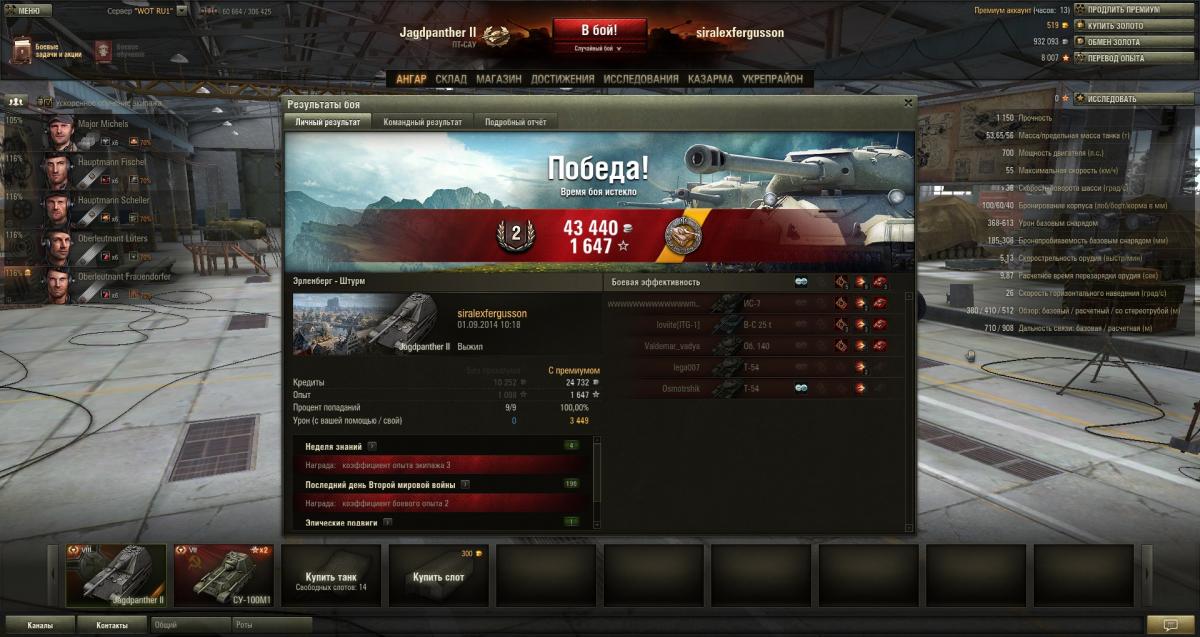Expand the Случайный бой battle type dropdown
This screenshot has width=1200, height=637.
pyautogui.click(x=598, y=48)
